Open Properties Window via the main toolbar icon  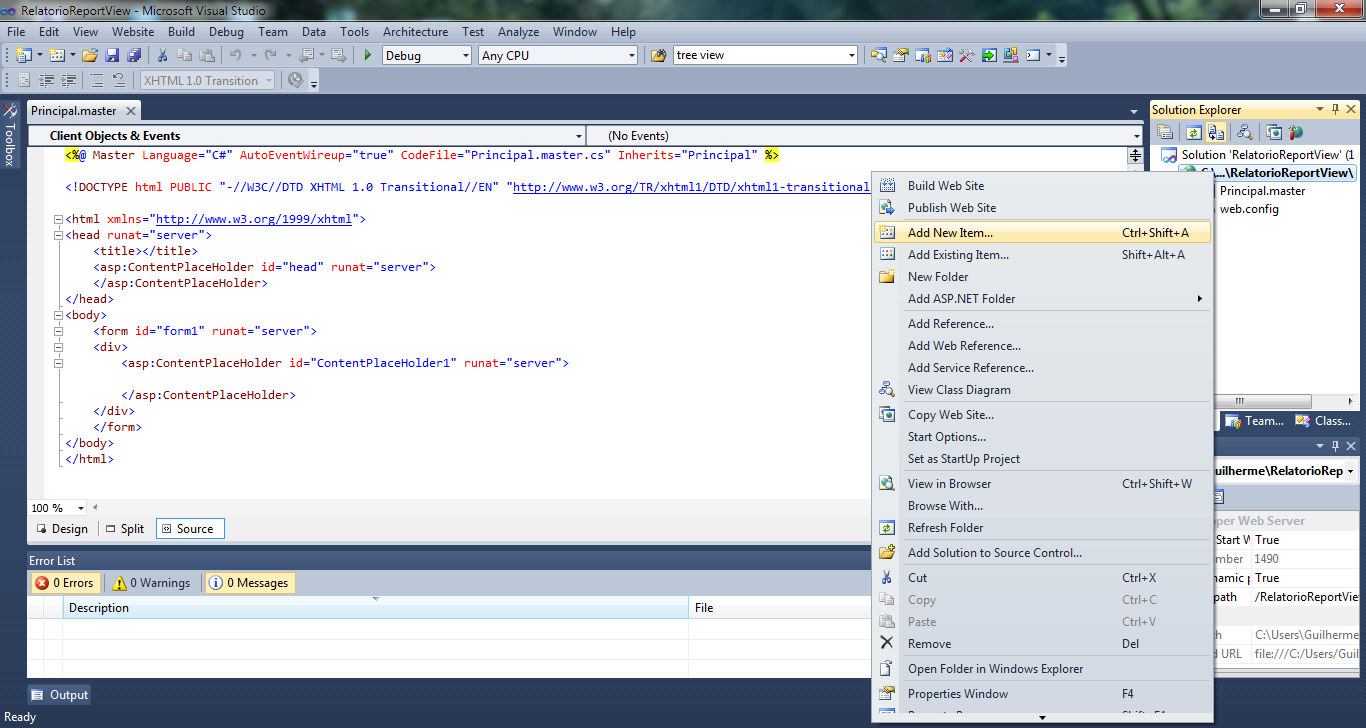900,55
